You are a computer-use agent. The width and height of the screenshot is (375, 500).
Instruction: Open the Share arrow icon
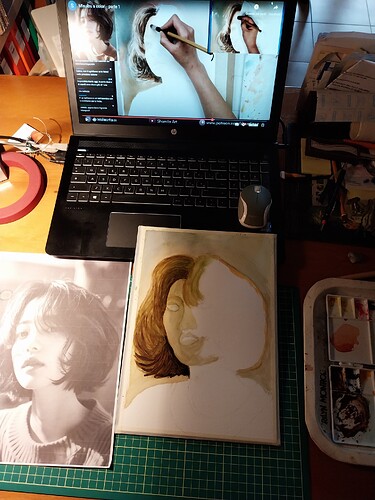[x=276, y=7]
